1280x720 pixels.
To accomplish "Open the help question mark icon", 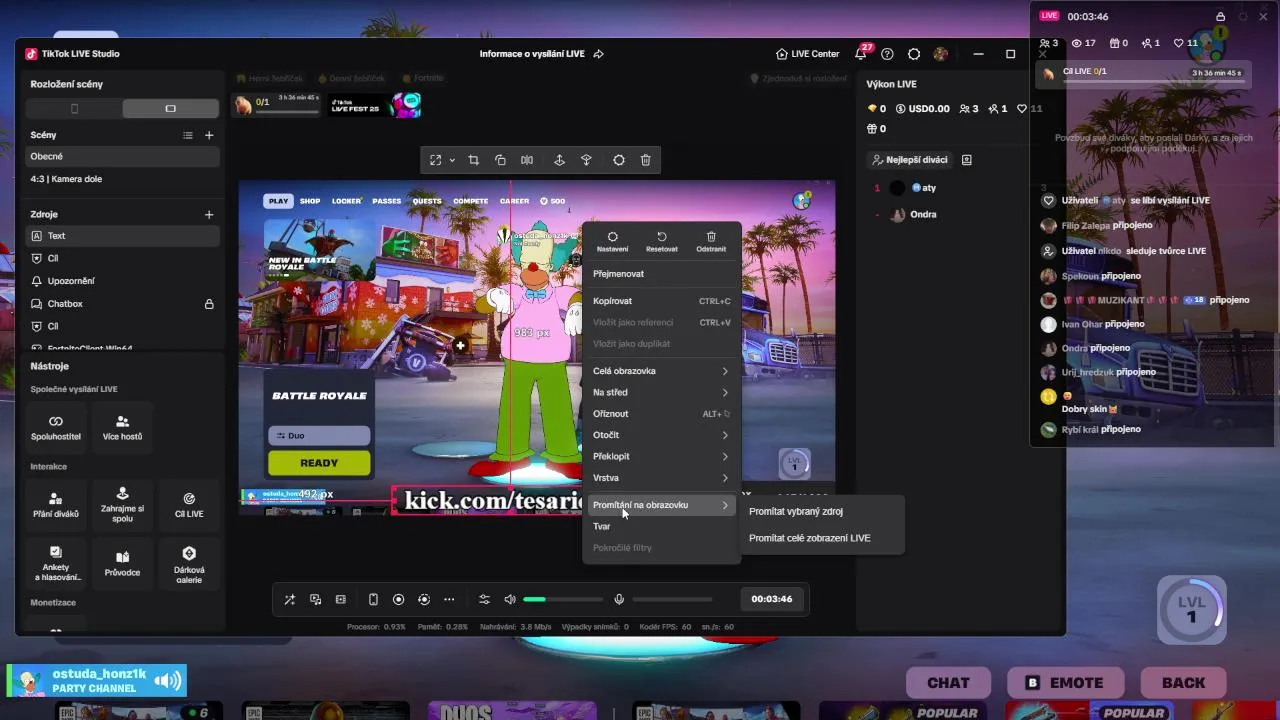I will click(x=887, y=54).
